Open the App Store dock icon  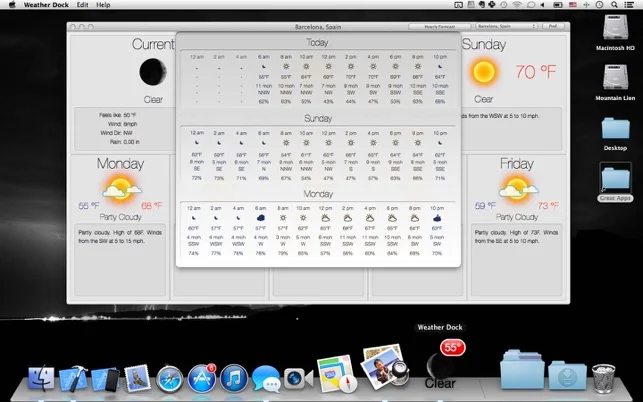click(x=202, y=378)
